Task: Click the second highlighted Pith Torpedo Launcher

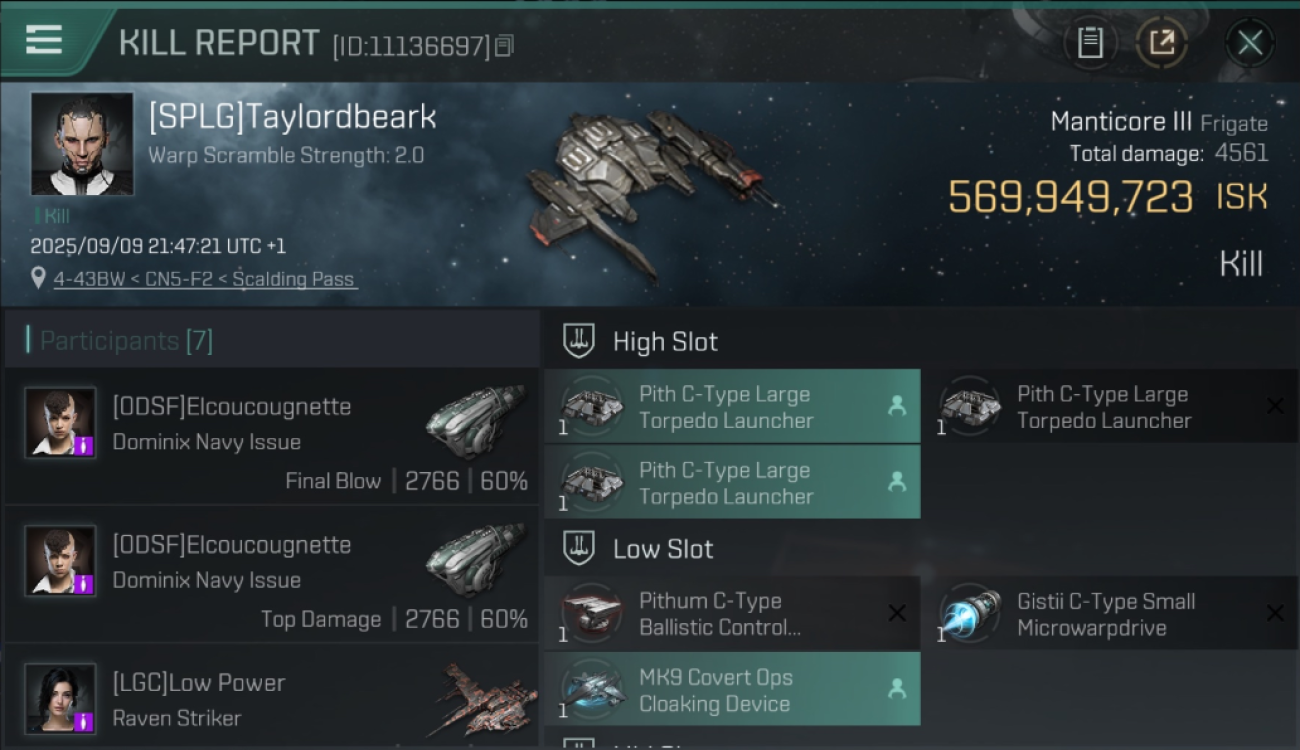Action: (732, 482)
